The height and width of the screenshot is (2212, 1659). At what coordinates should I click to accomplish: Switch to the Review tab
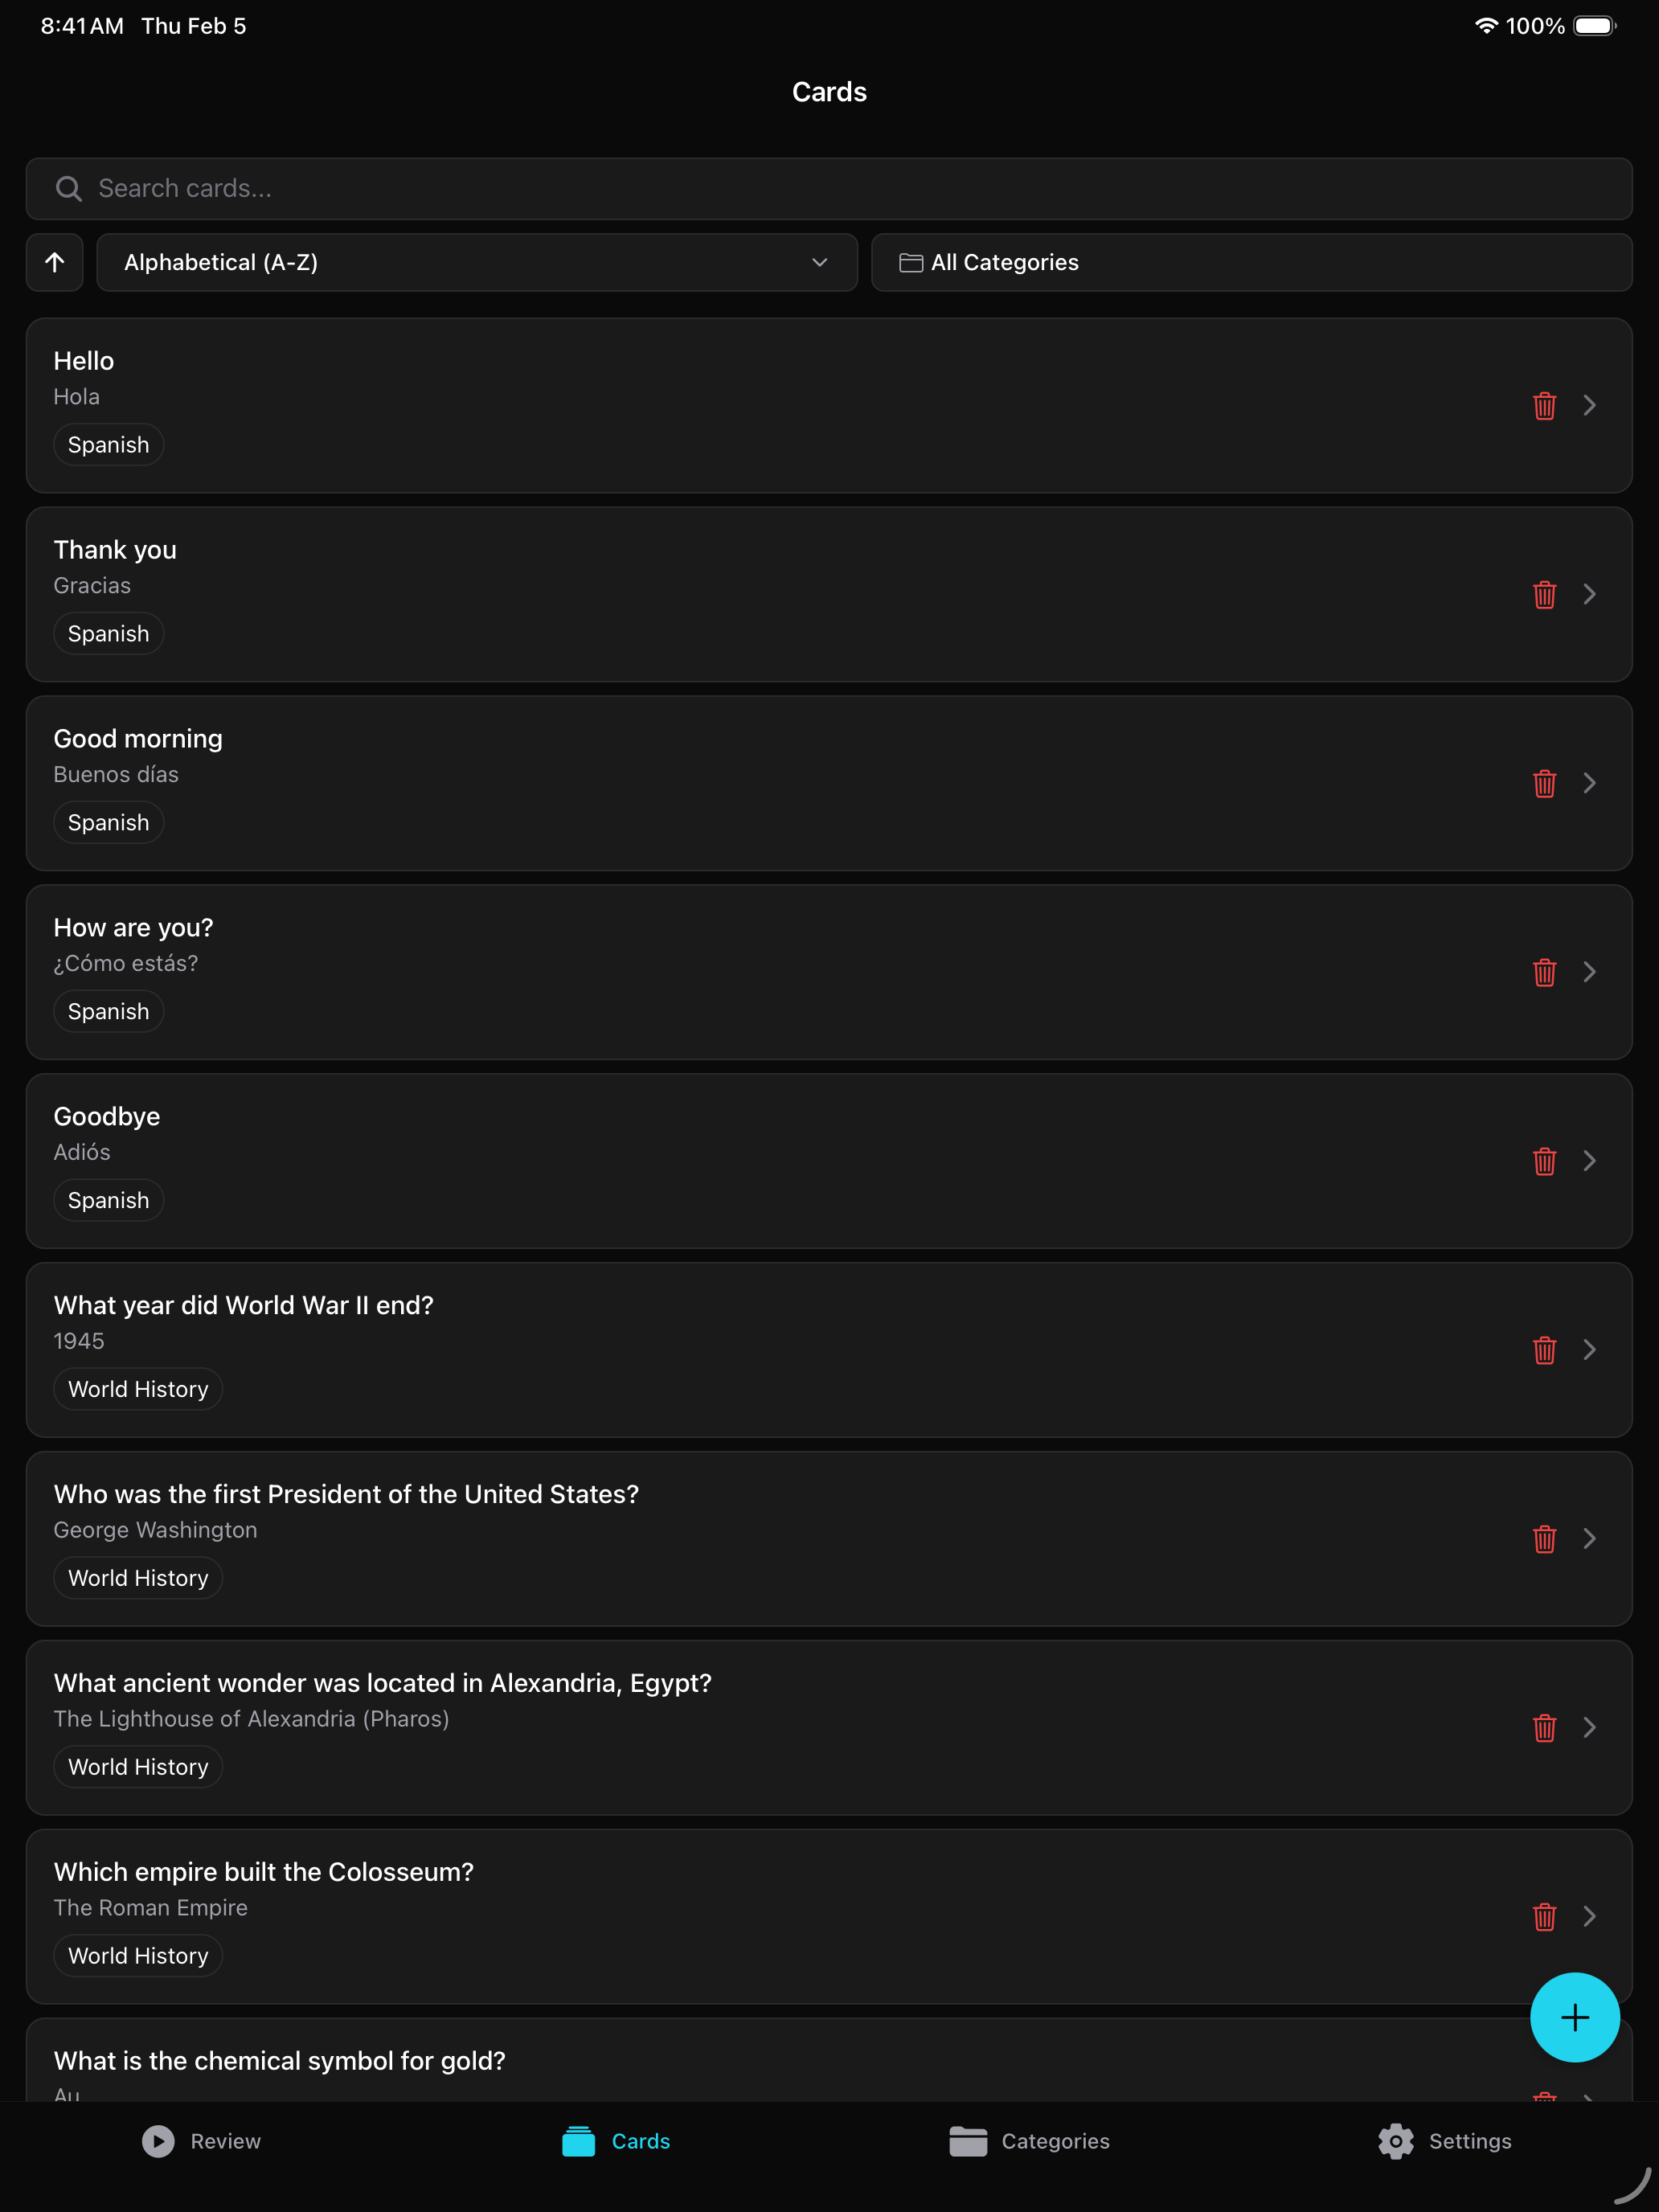click(202, 2141)
